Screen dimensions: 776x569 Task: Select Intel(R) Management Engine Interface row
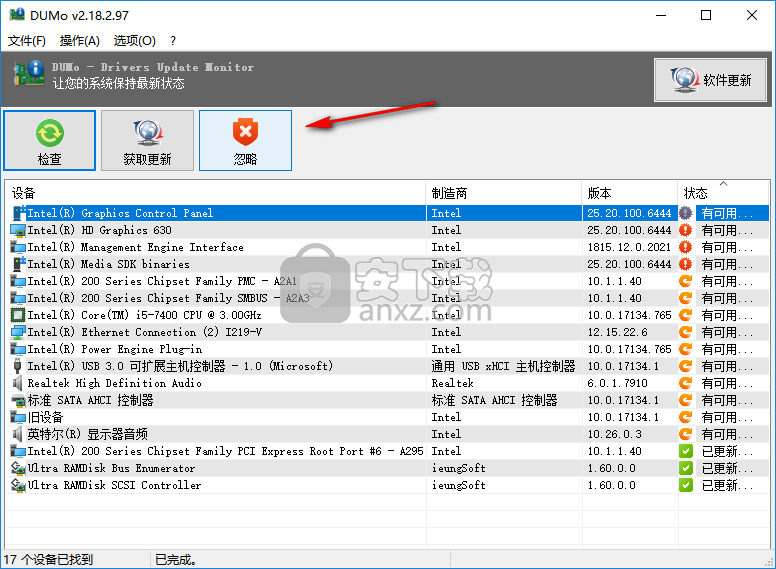388,247
